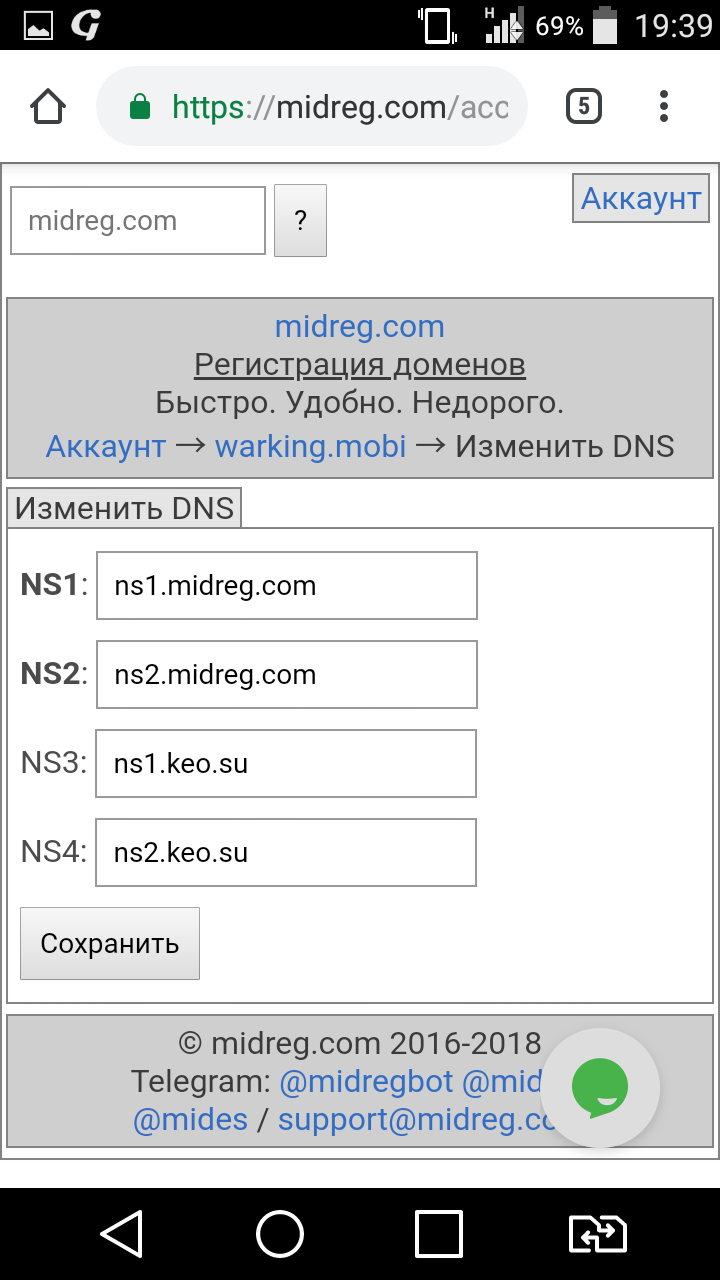Select the Изменить DNS tab
Screen dimensions: 720x1280
pyautogui.click(x=124, y=508)
